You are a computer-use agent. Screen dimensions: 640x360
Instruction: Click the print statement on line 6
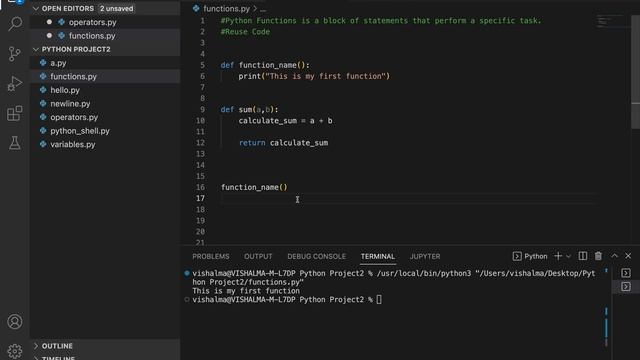coord(314,76)
